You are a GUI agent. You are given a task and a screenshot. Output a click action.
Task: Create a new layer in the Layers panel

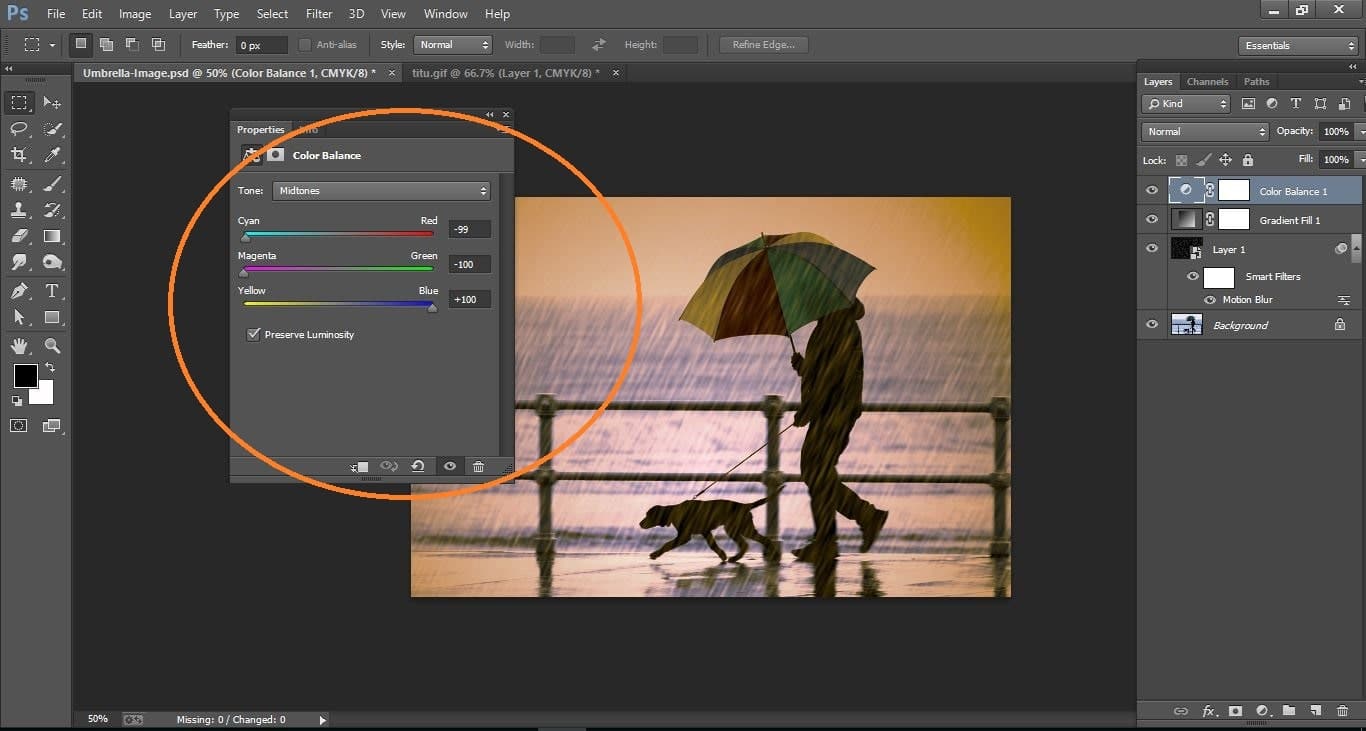tap(1316, 711)
